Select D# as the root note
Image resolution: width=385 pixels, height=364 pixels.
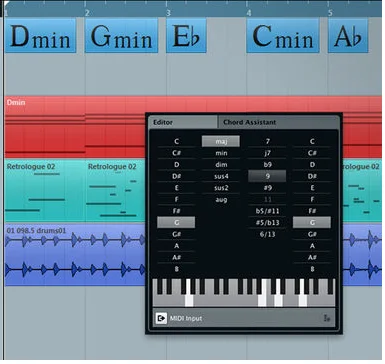click(176, 176)
